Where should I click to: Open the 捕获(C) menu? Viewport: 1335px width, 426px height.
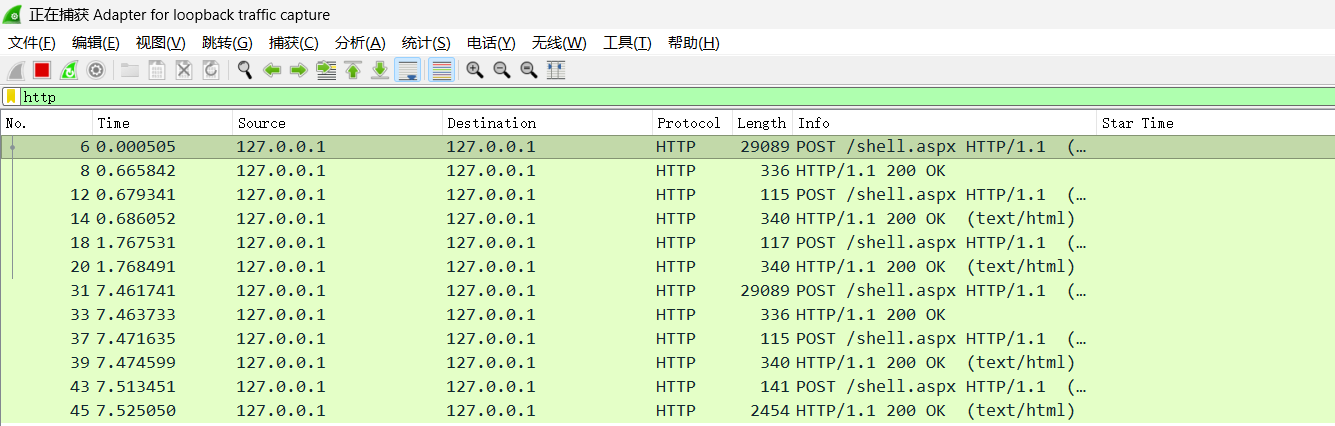(x=293, y=43)
